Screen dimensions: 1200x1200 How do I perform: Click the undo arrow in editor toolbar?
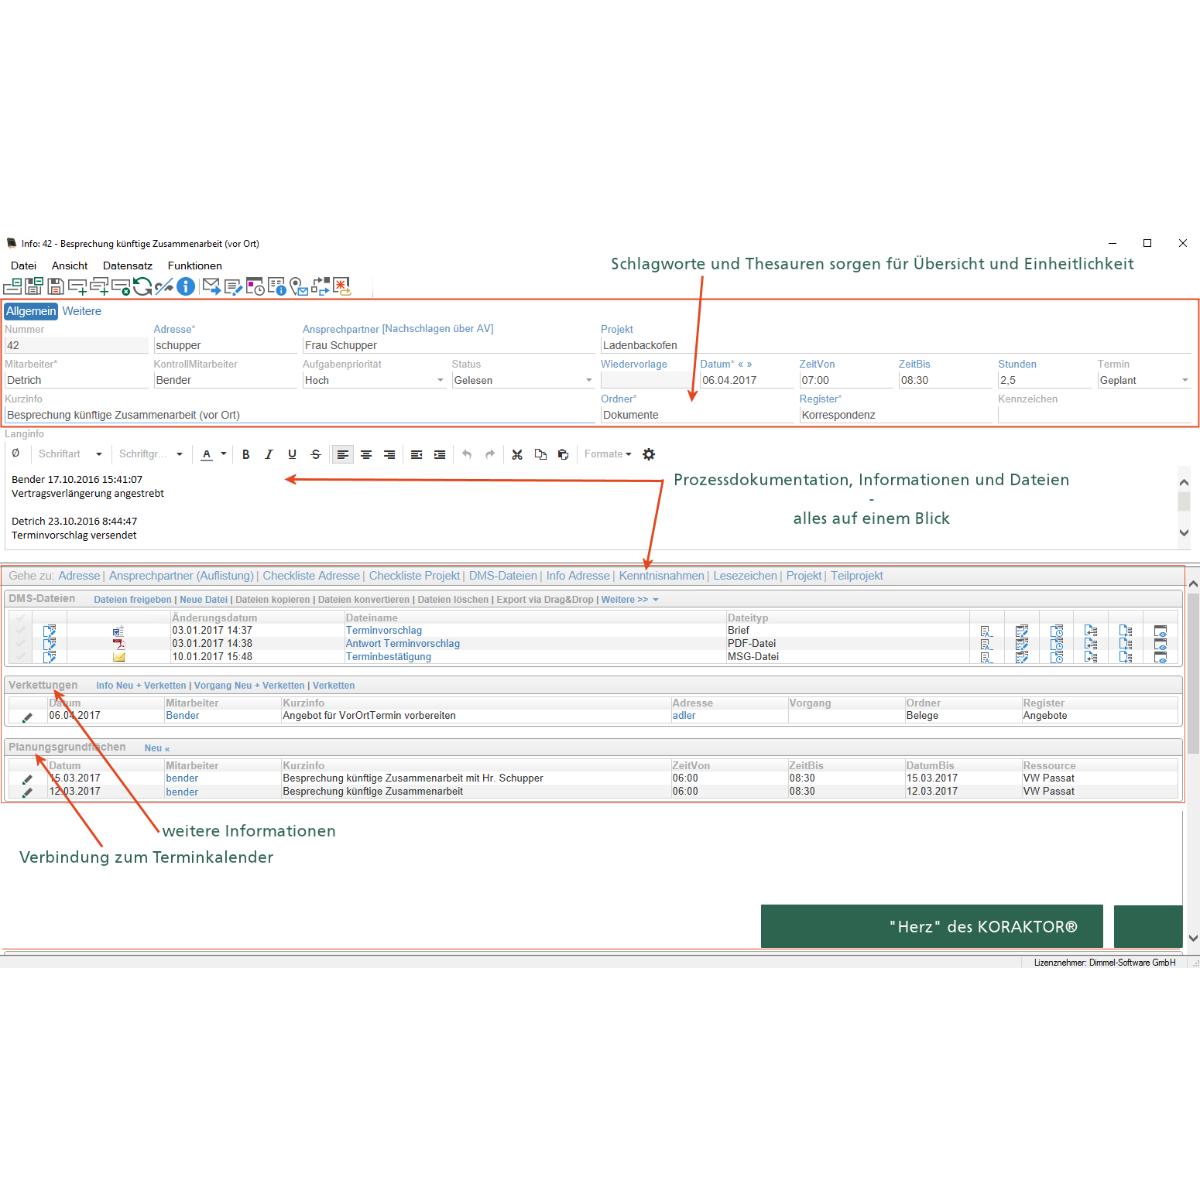click(466, 455)
